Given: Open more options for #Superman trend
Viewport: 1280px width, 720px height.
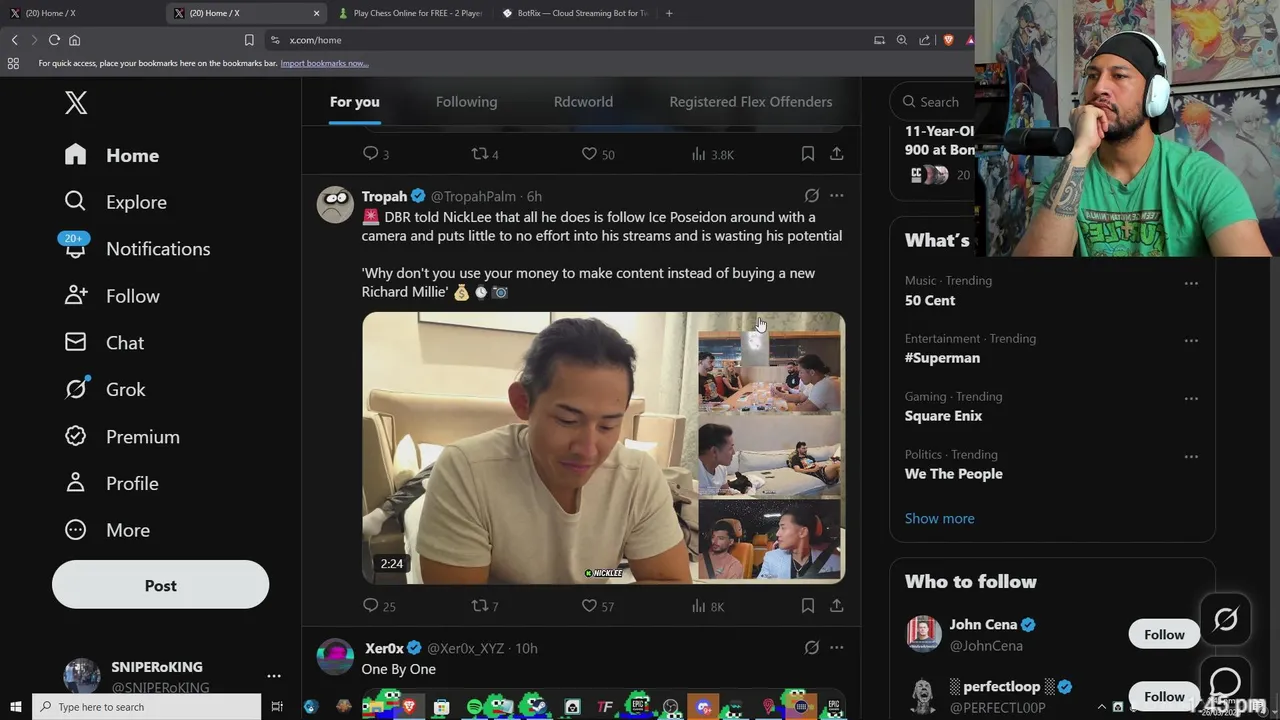Looking at the screenshot, I should tap(1191, 341).
